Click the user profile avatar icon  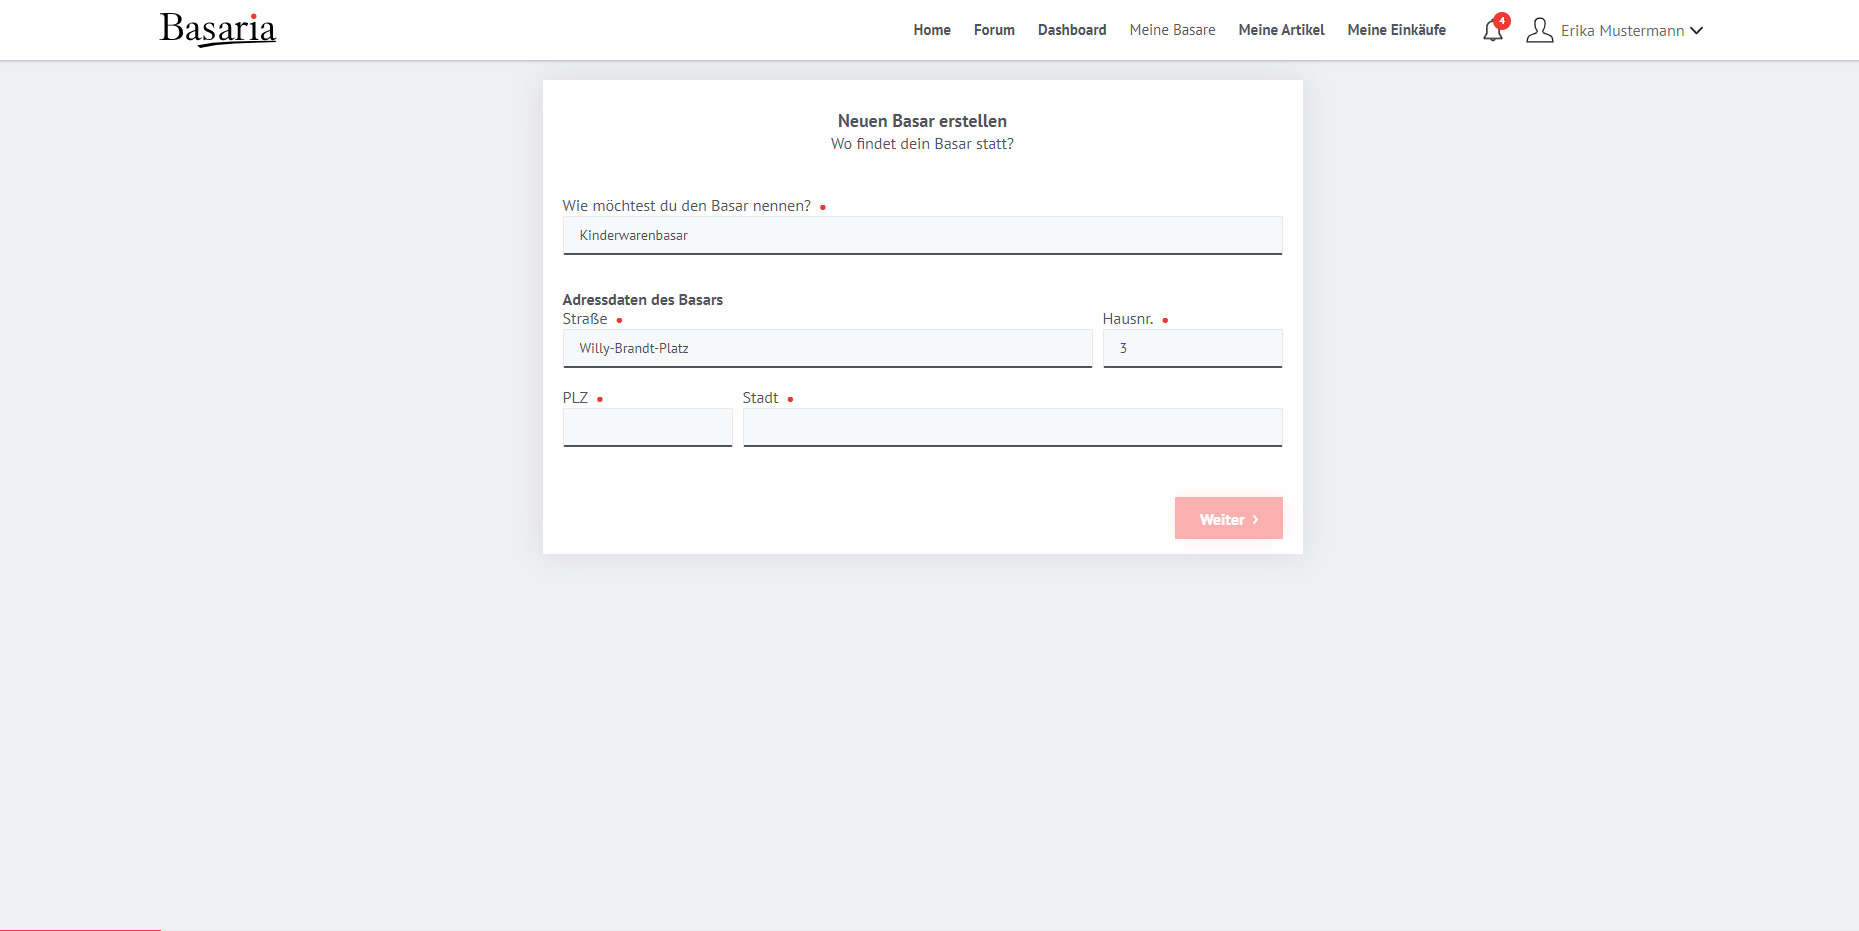tap(1539, 30)
